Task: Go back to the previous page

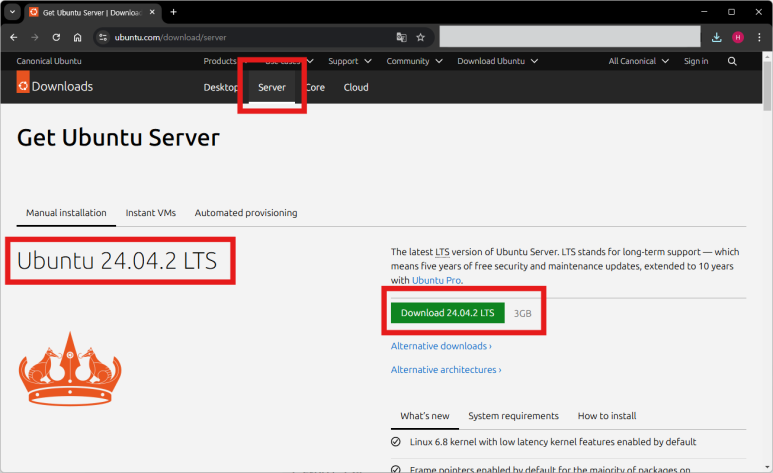Action: 14,37
